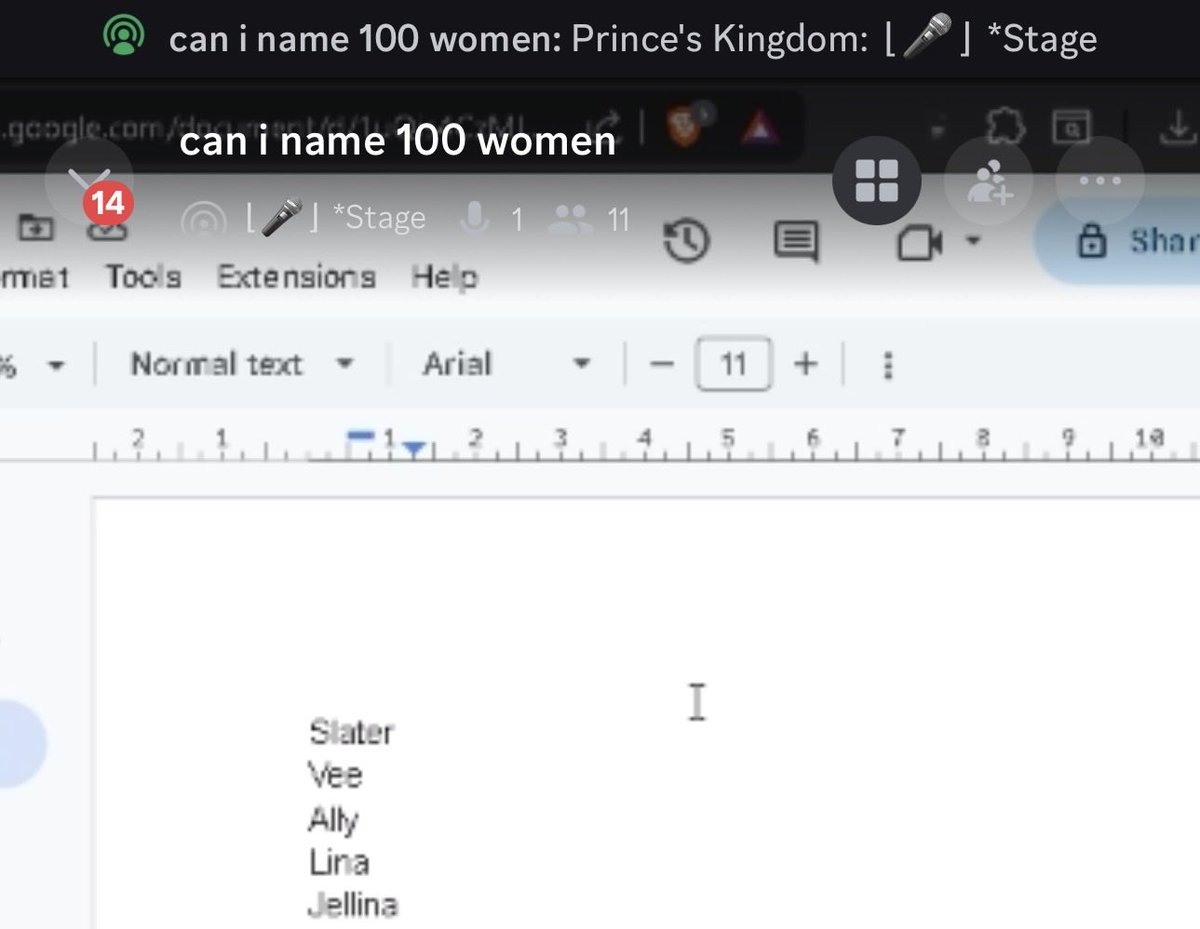The width and height of the screenshot is (1200, 929).
Task: Click the blue indent marker on ruler
Action: tap(415, 449)
